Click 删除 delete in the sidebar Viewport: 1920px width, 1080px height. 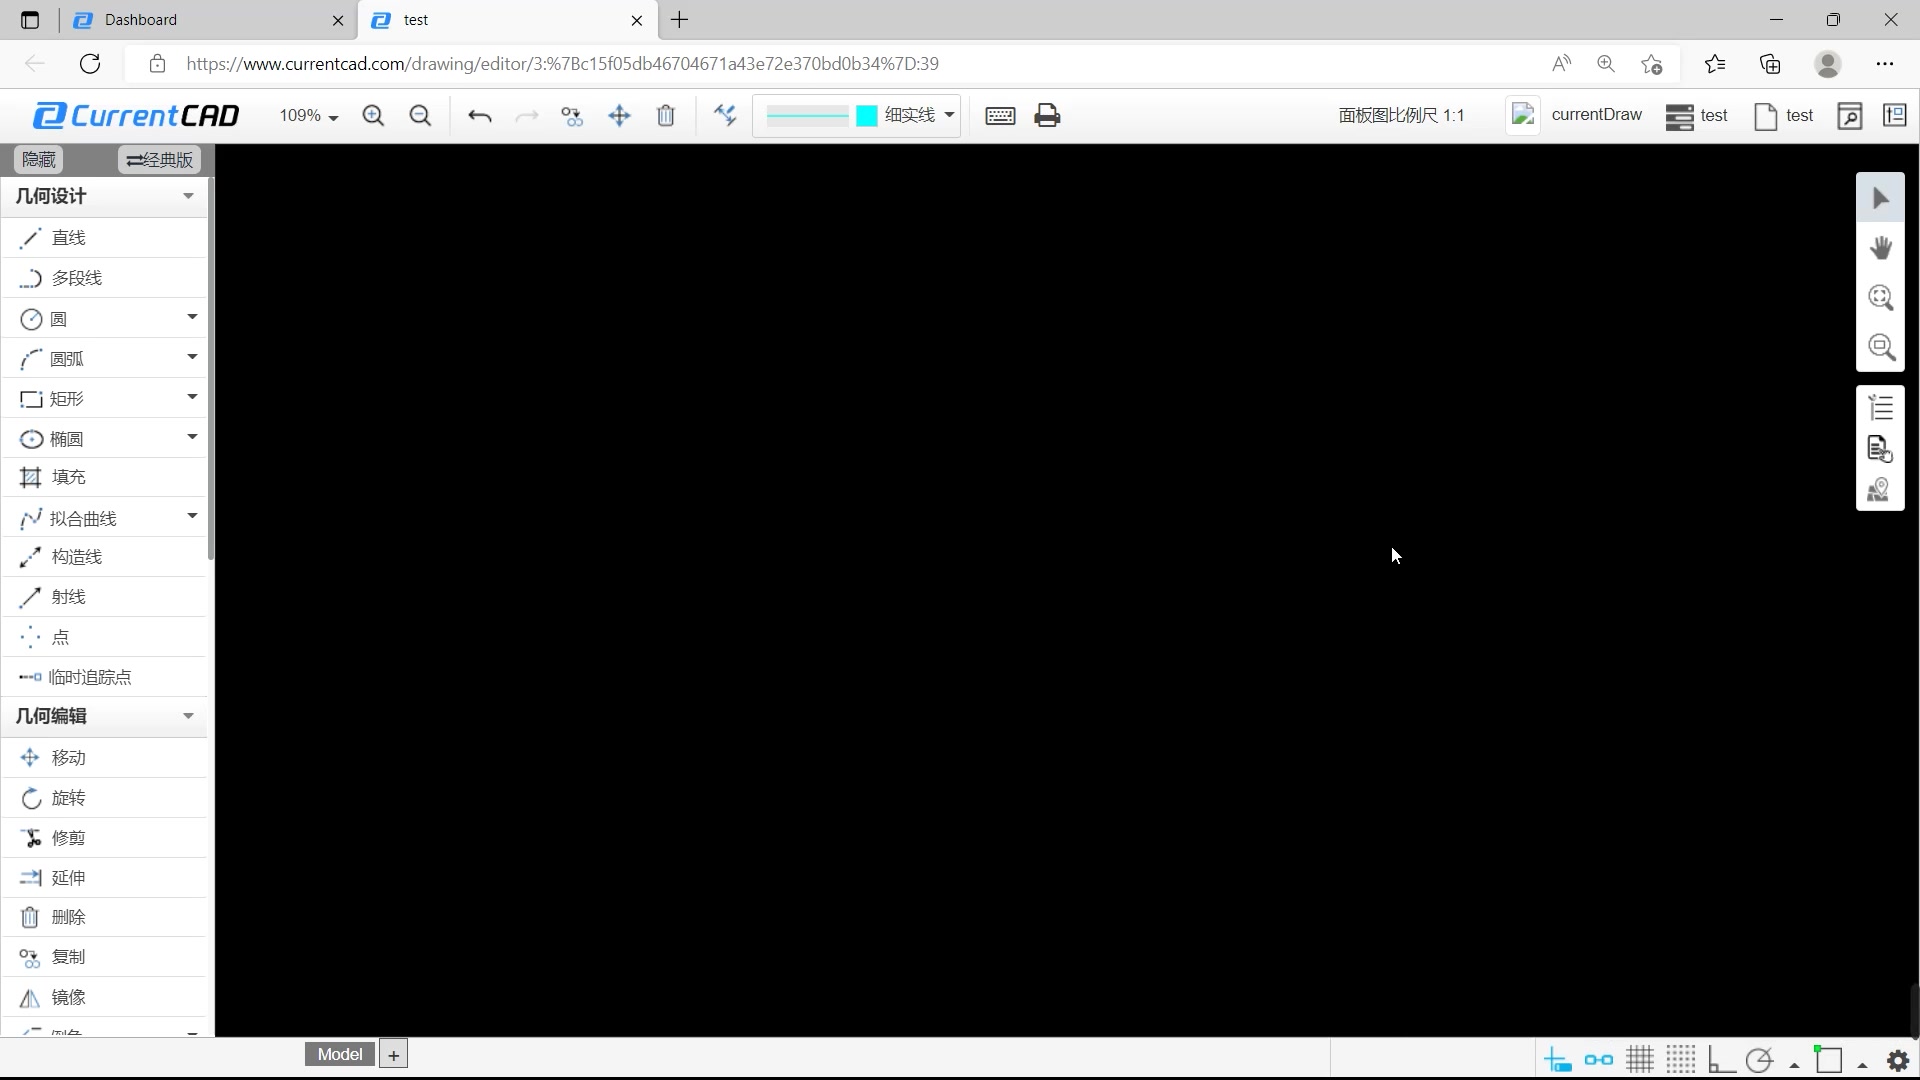click(105, 917)
